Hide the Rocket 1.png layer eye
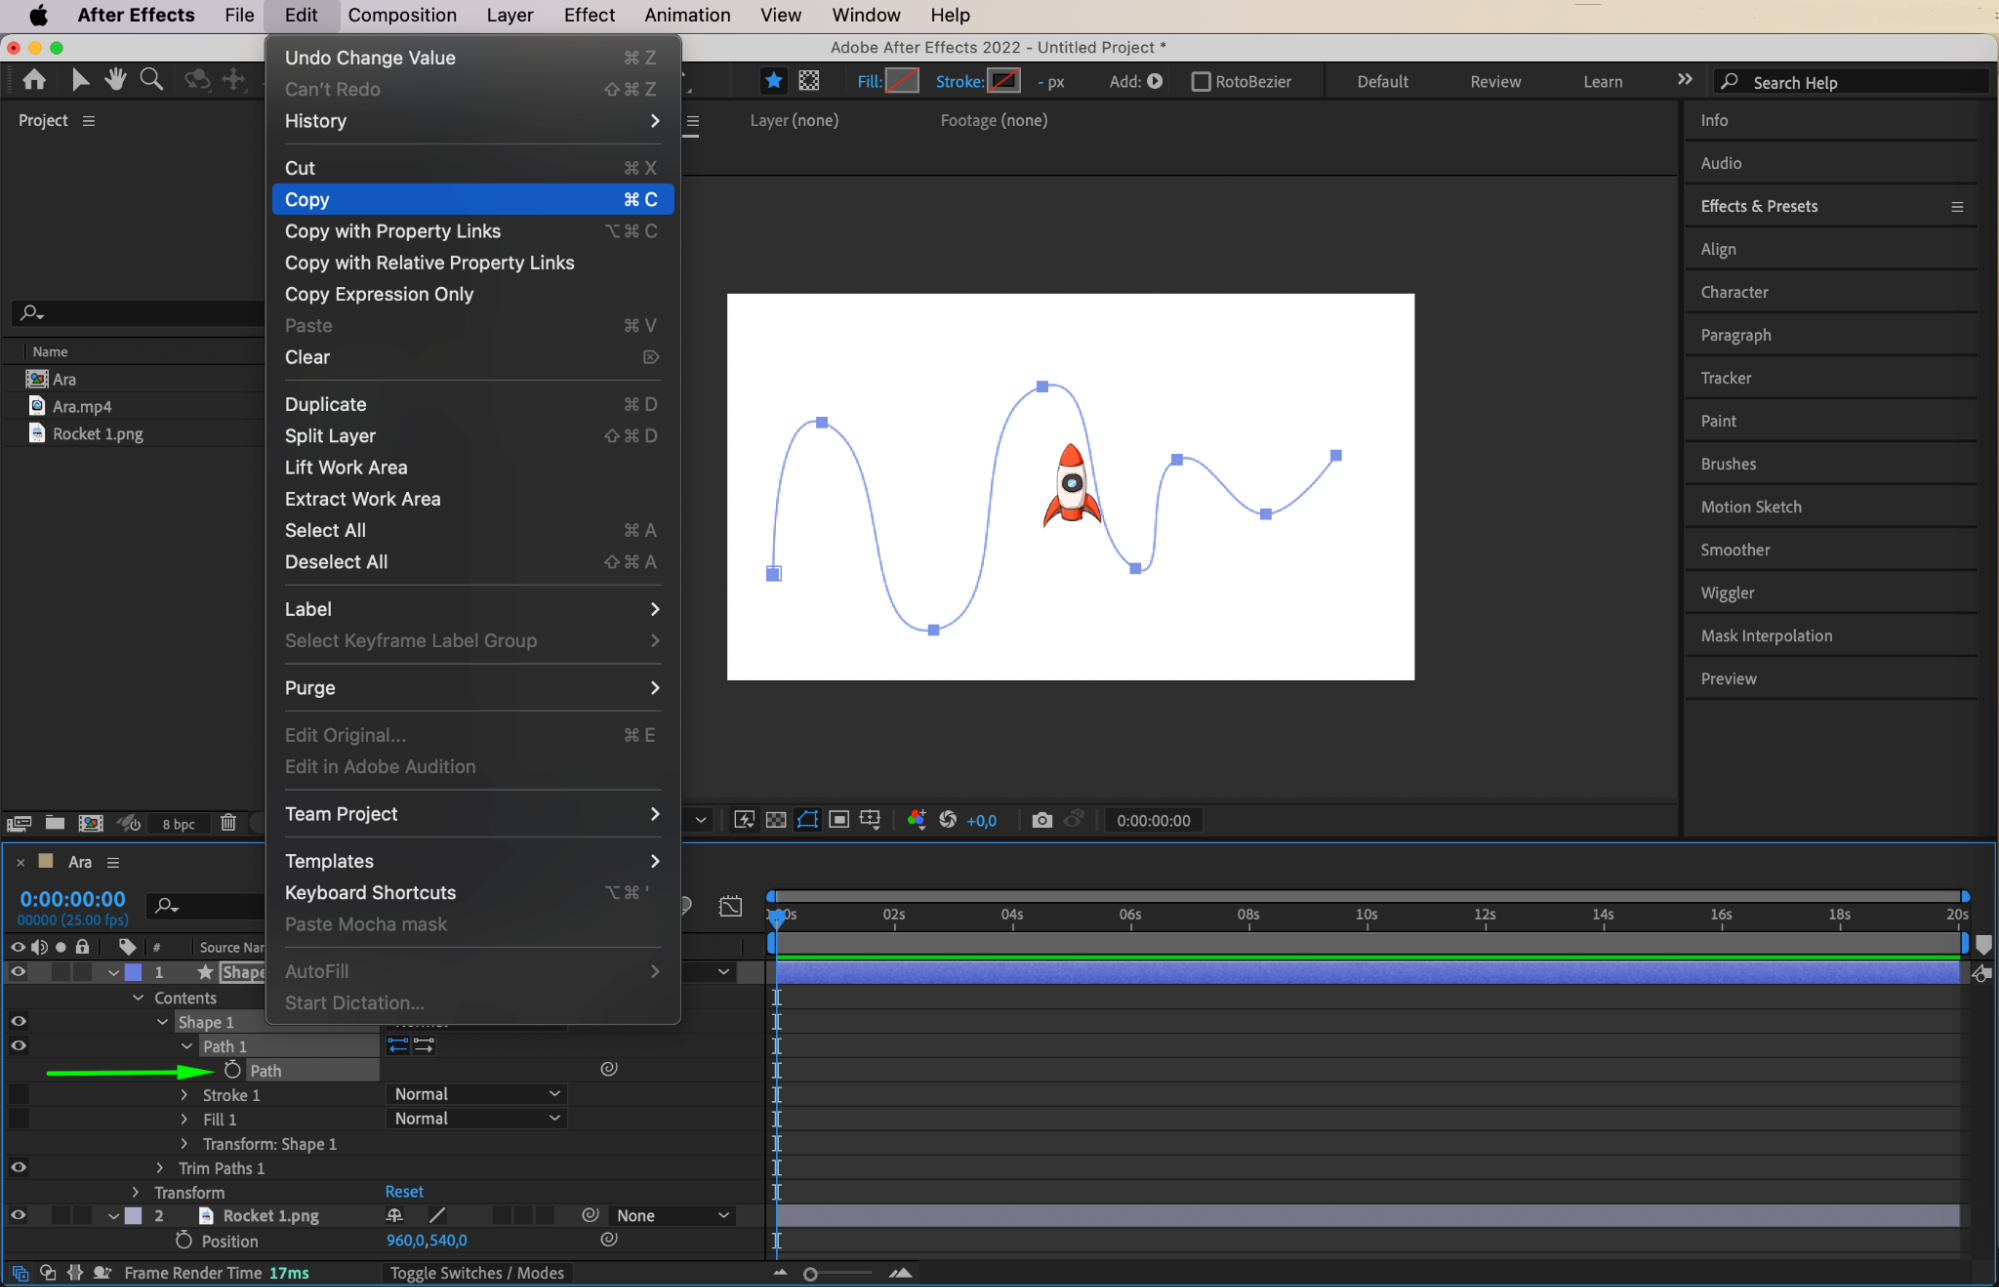Viewport: 1999px width, 1288px height. [18, 1215]
